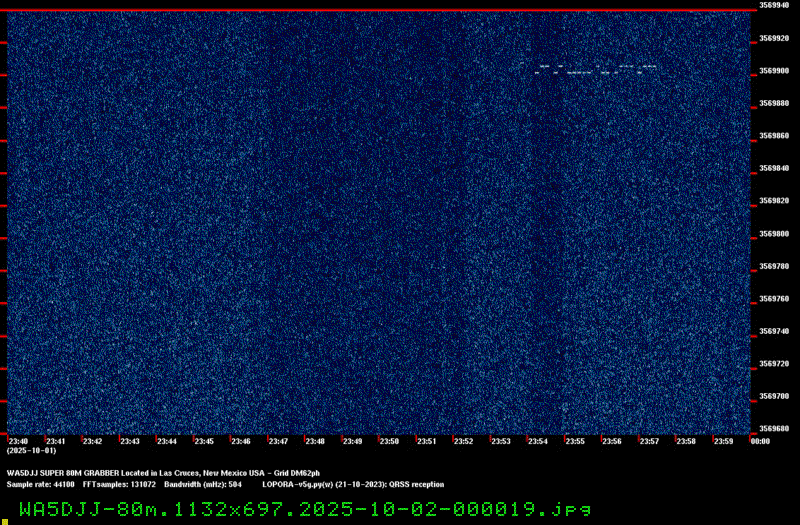
Task: Click the 23:52 time marker
Action: pos(464,441)
